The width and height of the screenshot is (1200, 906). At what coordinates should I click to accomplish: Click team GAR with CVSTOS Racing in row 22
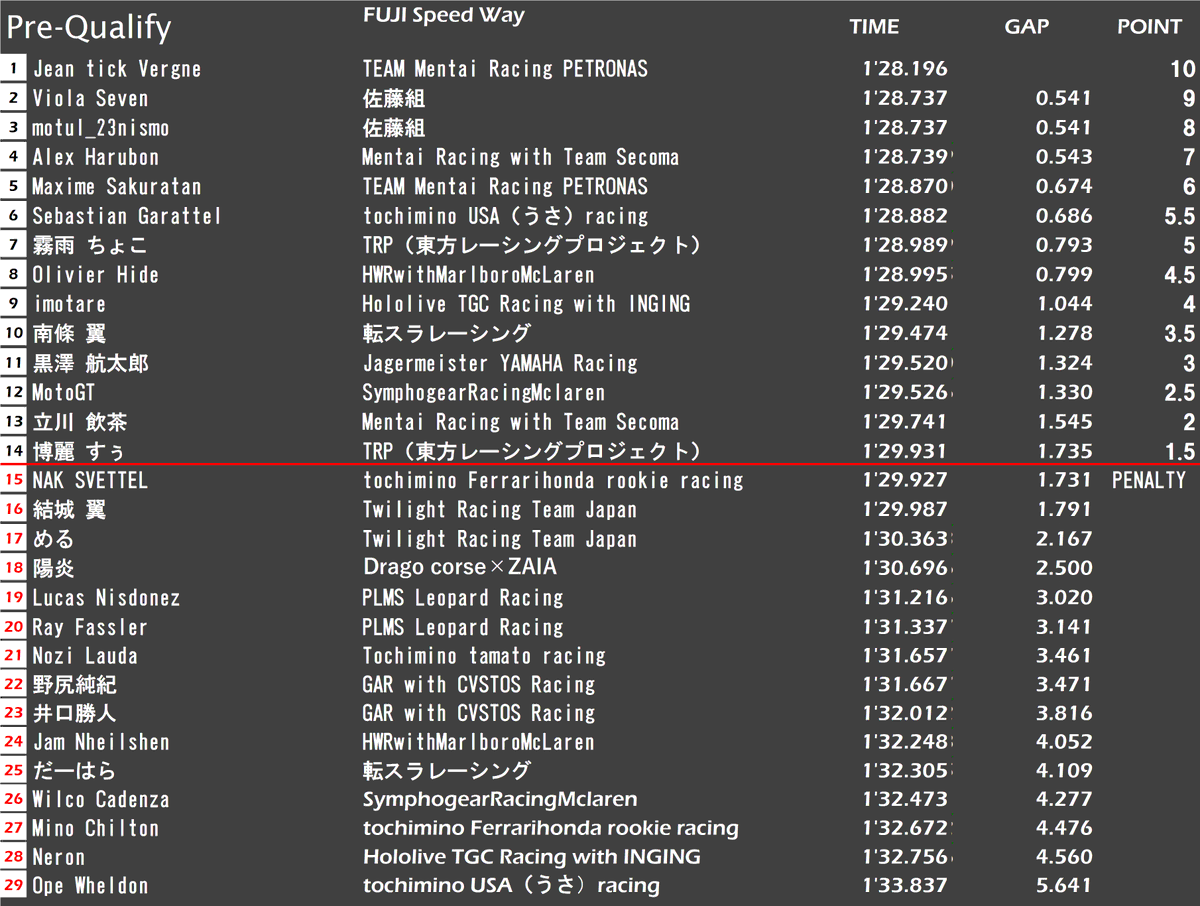[x=479, y=685]
